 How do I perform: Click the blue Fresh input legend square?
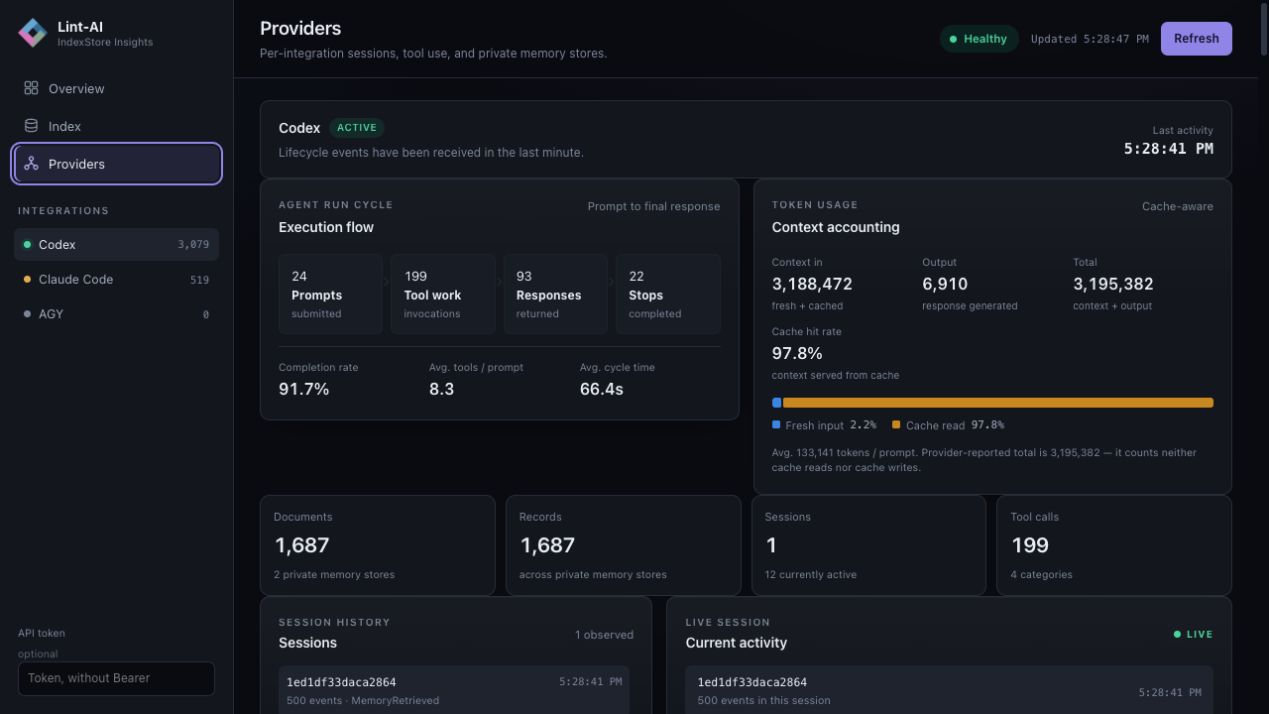pos(776,425)
